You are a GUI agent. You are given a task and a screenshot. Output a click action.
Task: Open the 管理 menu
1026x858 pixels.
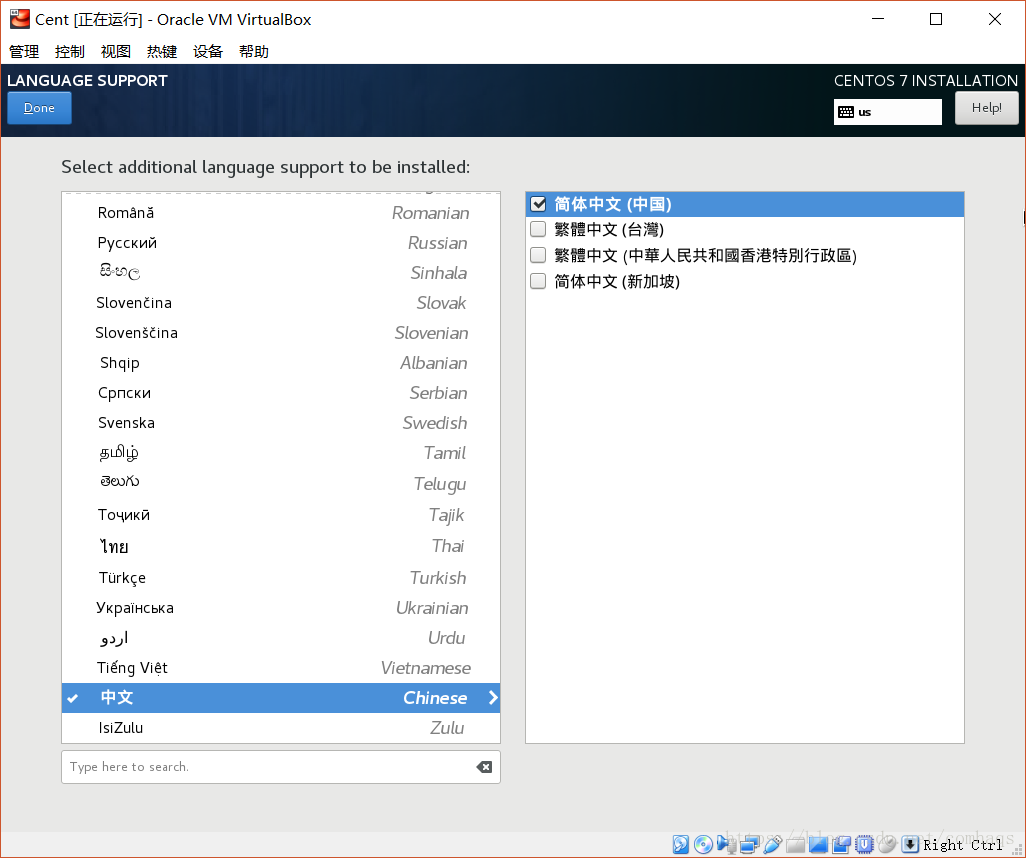click(x=24, y=52)
